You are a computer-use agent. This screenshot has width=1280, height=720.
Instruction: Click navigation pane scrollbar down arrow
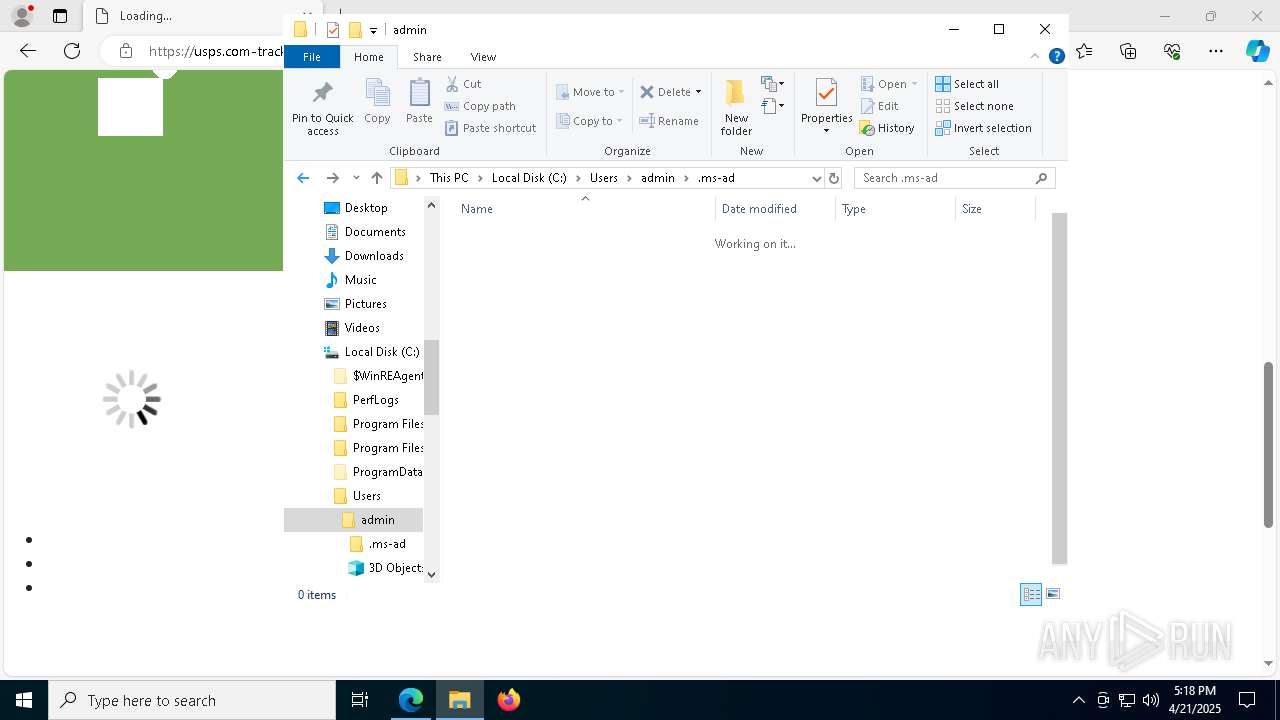coord(432,574)
